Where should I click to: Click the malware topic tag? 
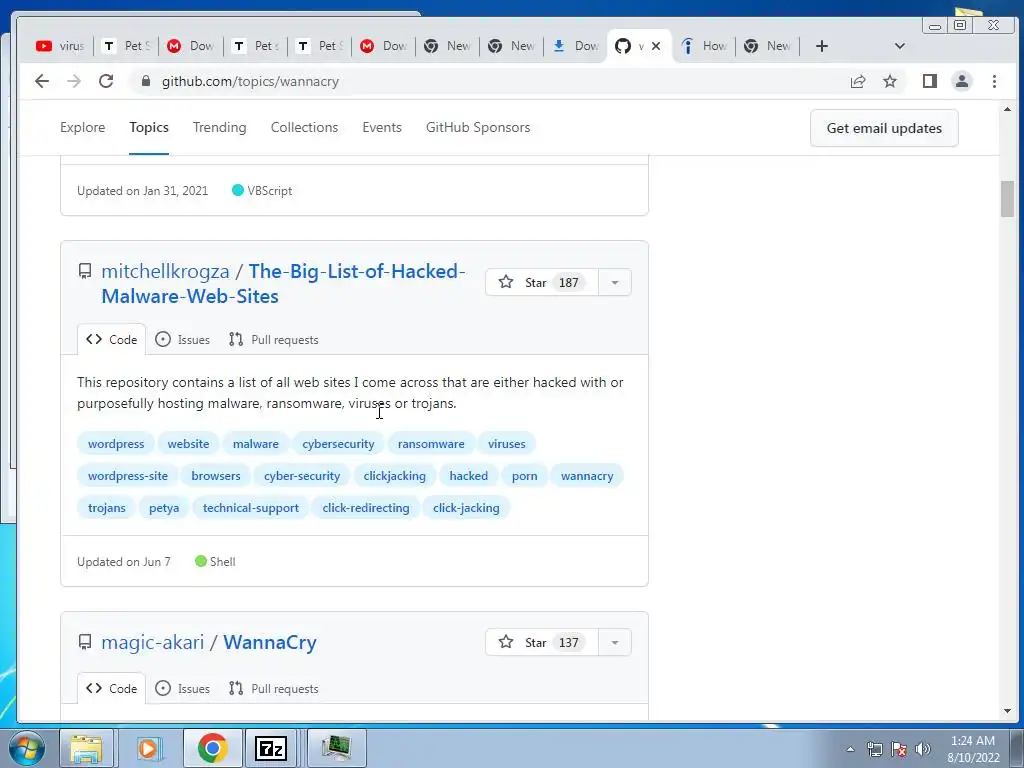255,443
